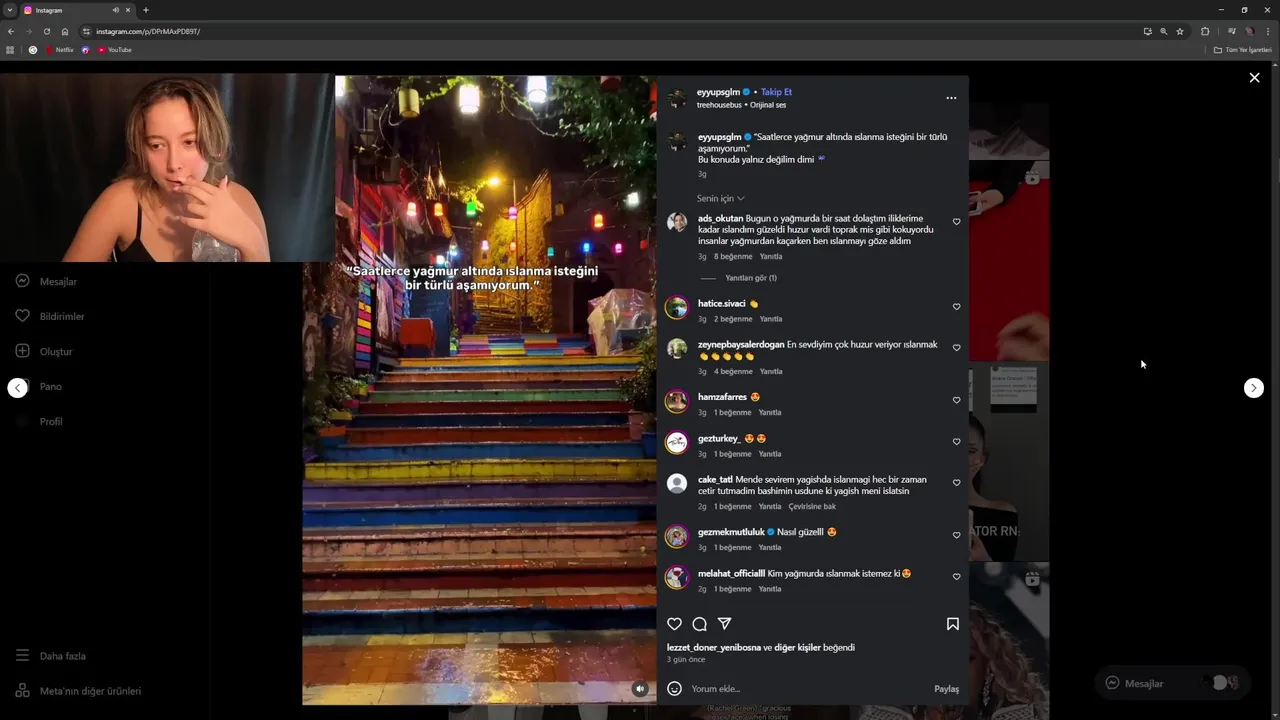Like cake_tatl's comment
The width and height of the screenshot is (1280, 720).
click(x=956, y=483)
